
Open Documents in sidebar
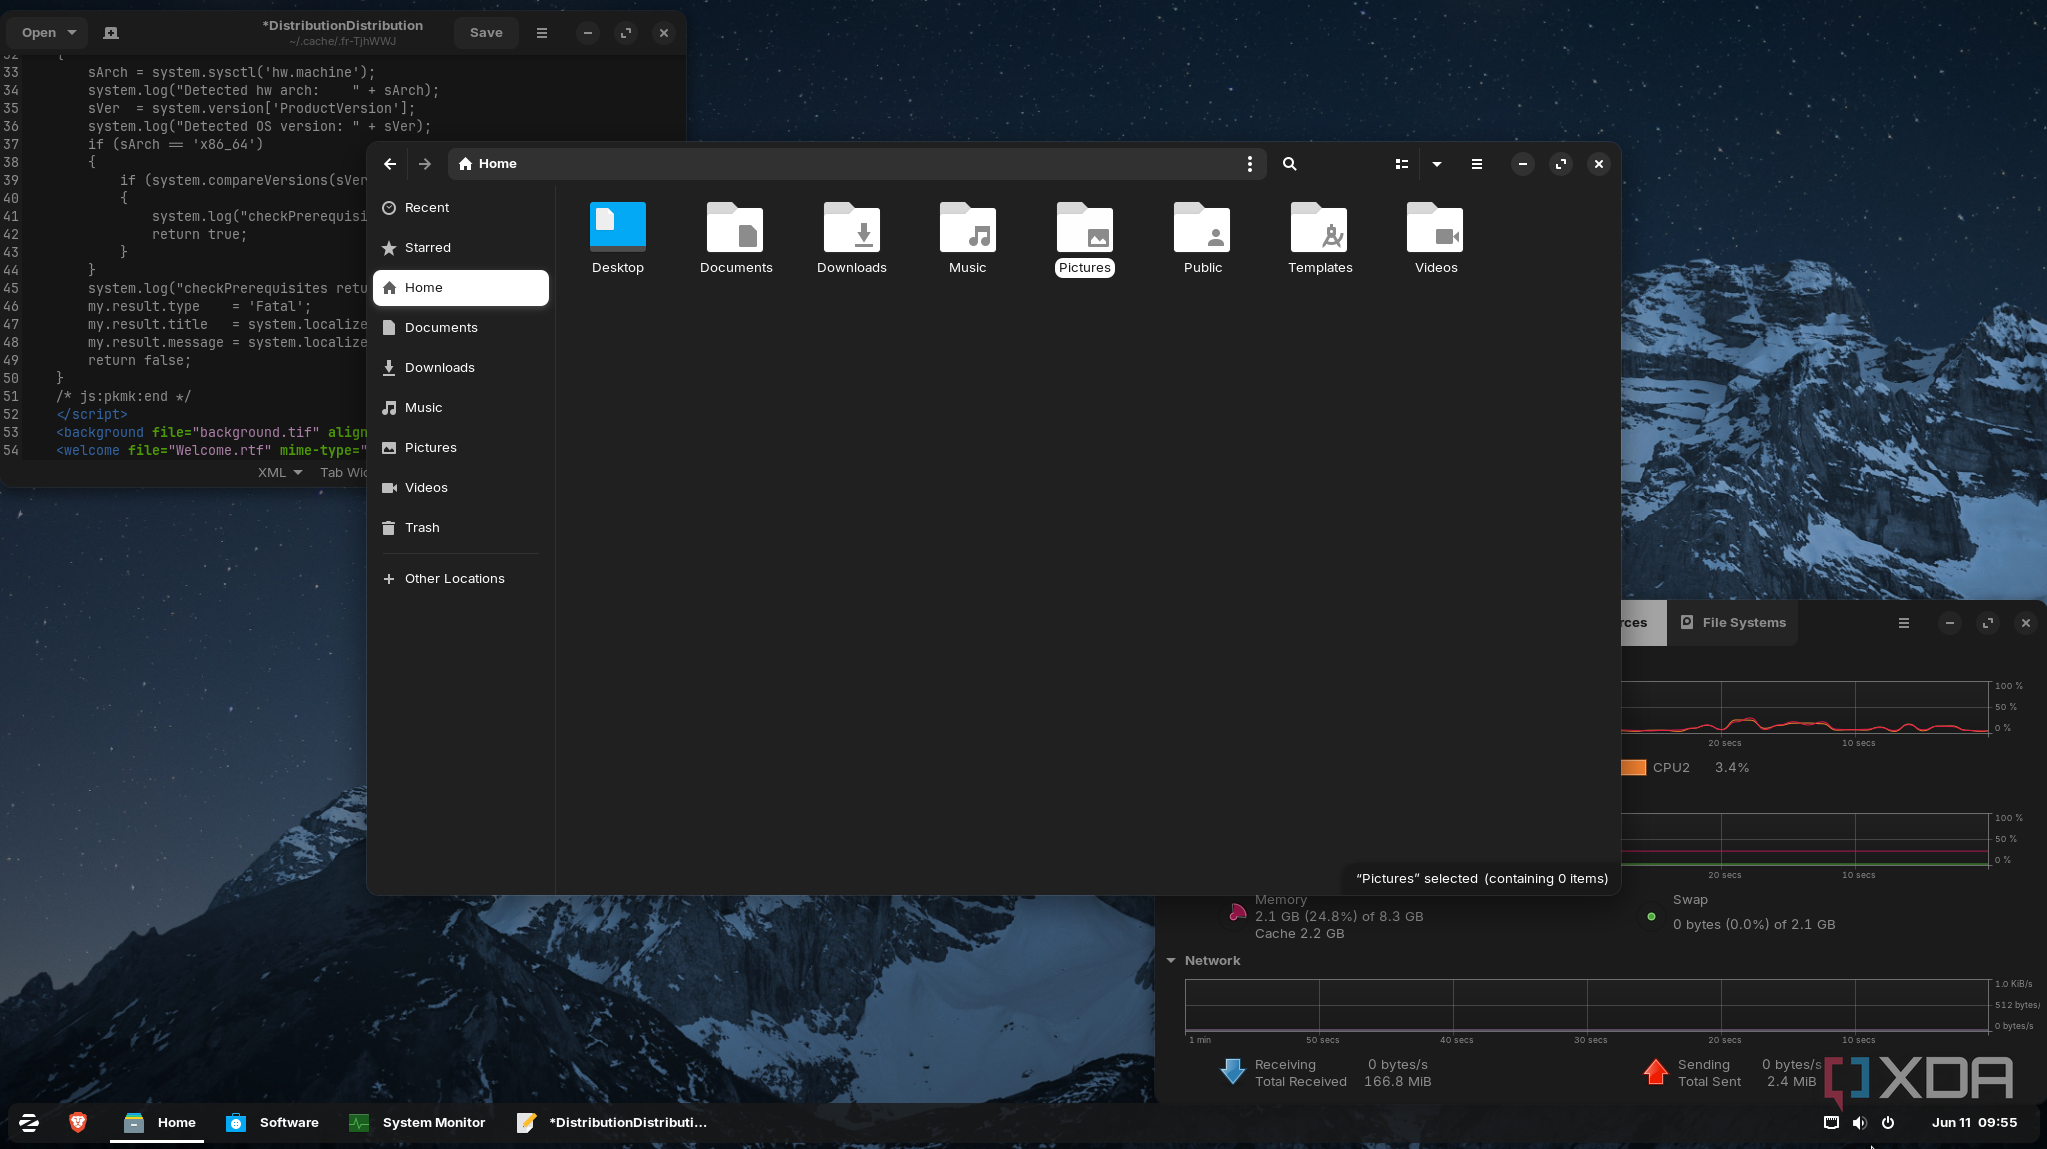coord(461,328)
